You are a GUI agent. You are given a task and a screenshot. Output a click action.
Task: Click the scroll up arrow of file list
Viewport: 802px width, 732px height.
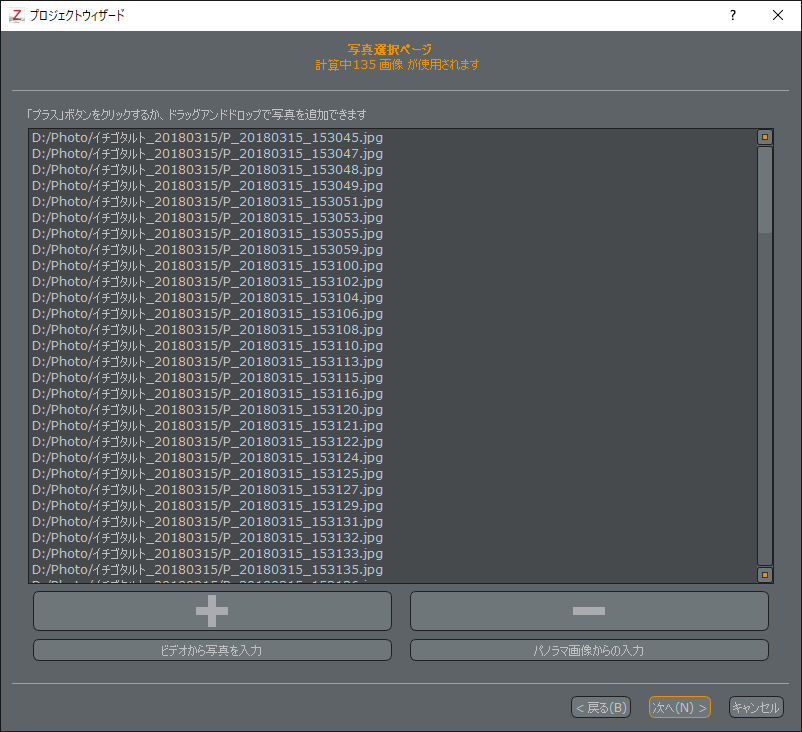(765, 137)
